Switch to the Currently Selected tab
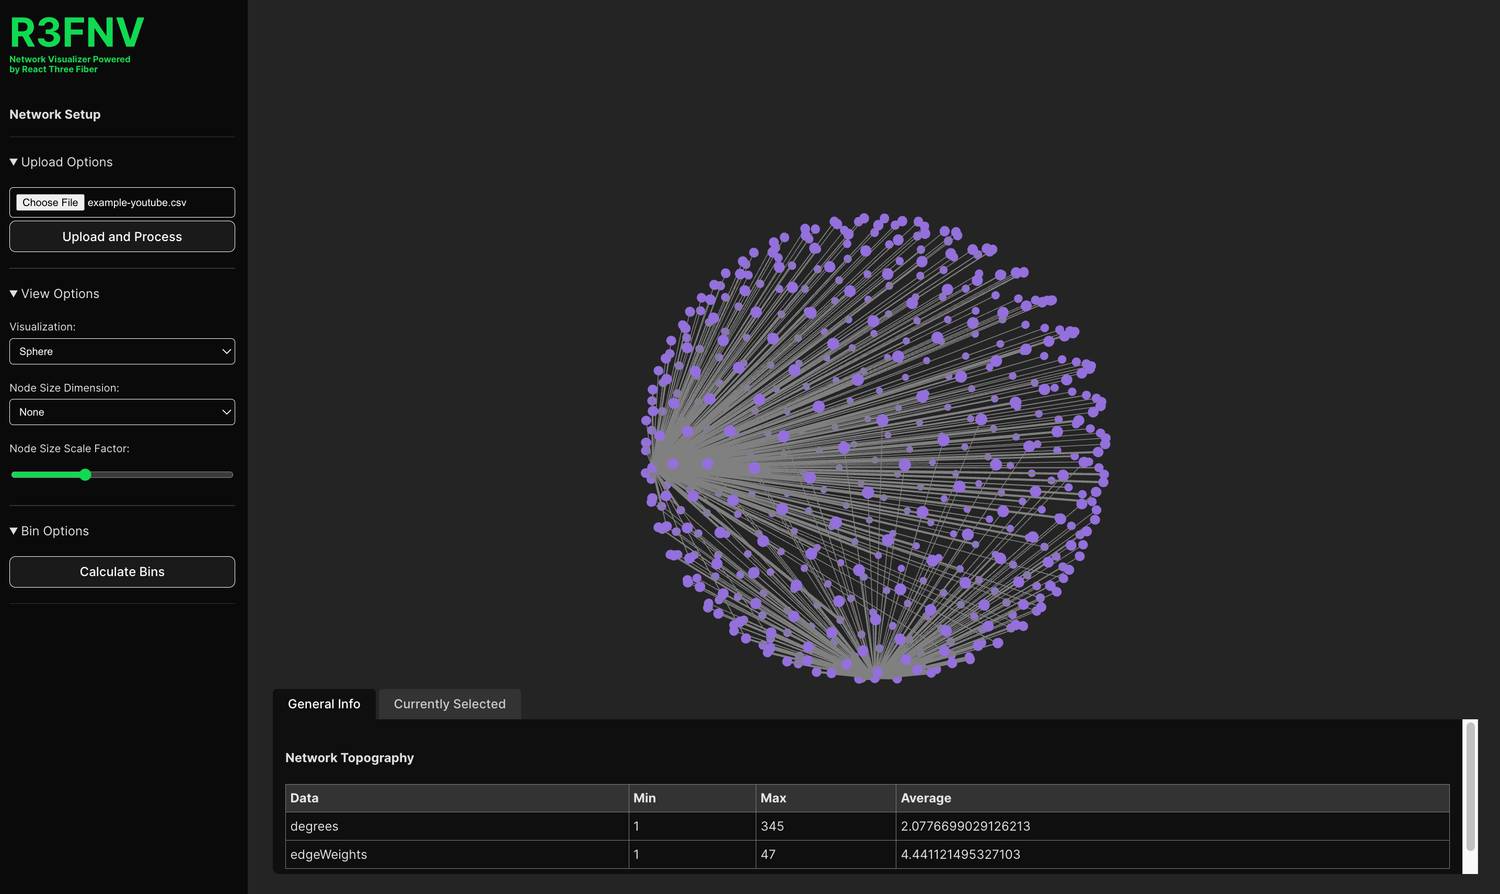Viewport: 1500px width, 894px height. pos(450,704)
